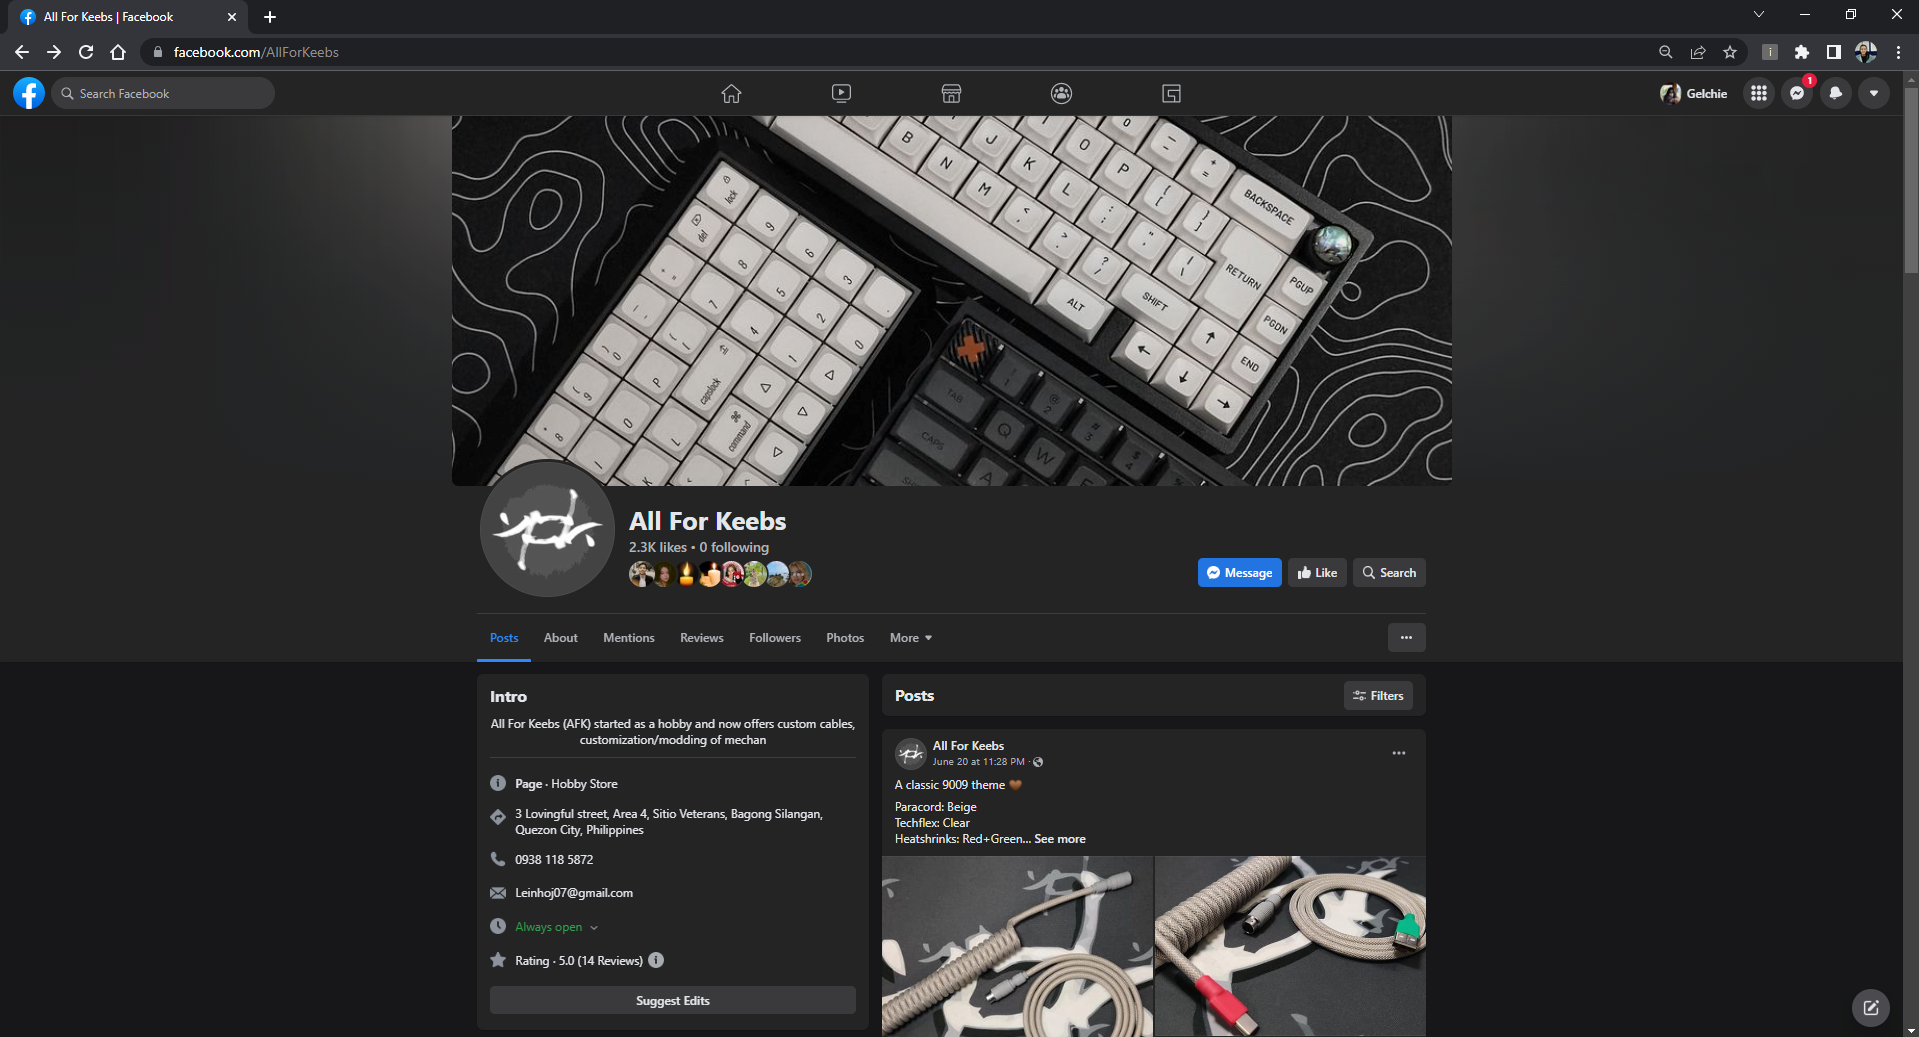Go to Marketplace icon

tap(951, 93)
